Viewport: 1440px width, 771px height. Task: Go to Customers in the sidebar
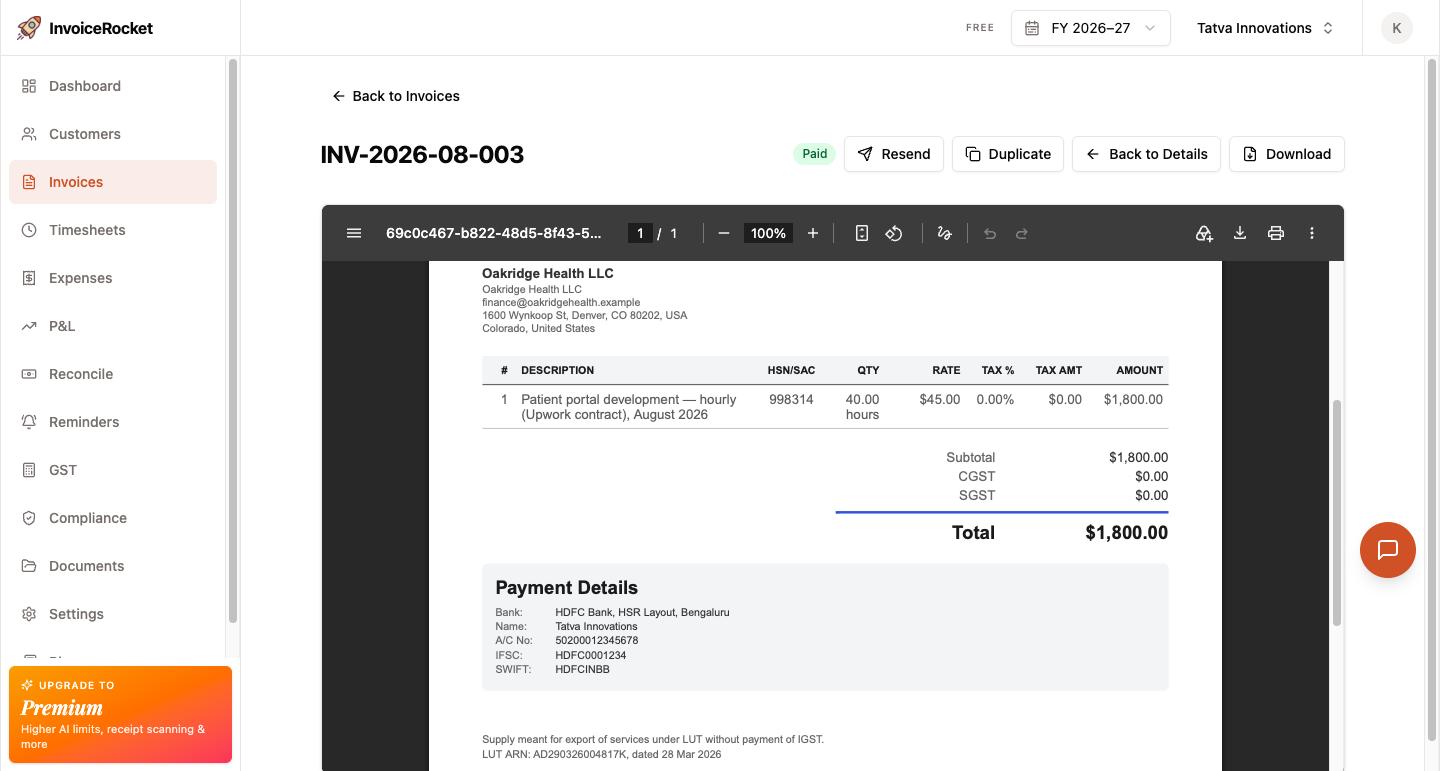(x=113, y=134)
